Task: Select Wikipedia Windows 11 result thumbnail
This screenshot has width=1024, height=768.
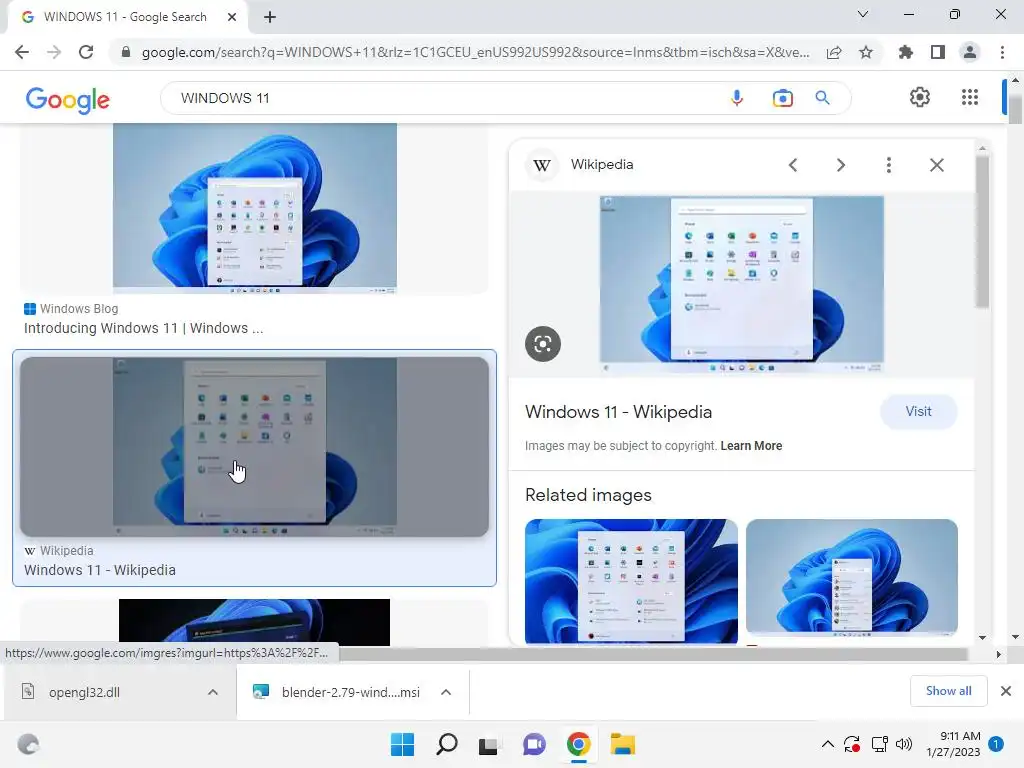Action: point(255,447)
